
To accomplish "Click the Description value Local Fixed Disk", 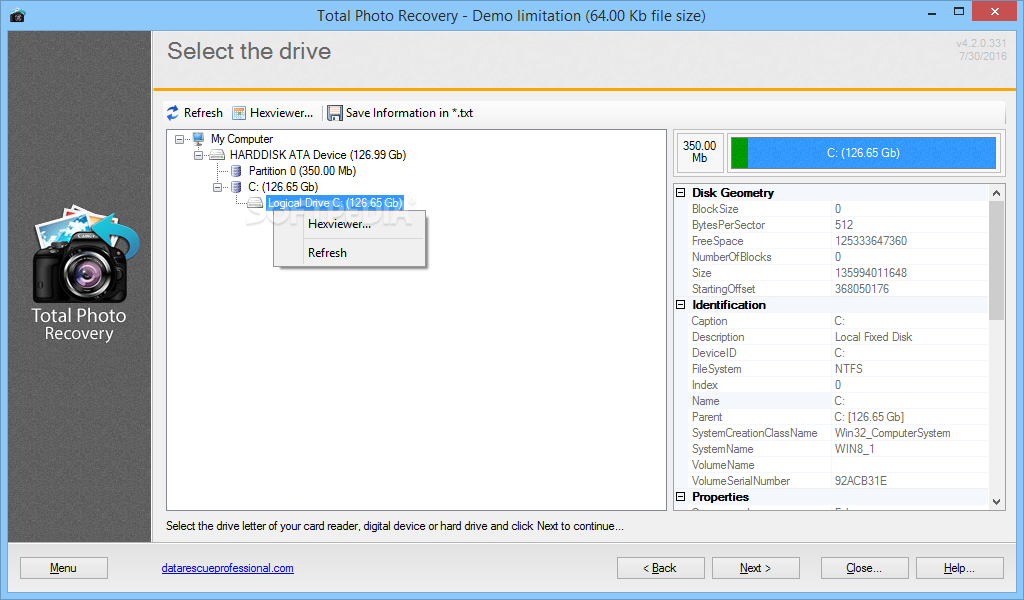I will (873, 337).
